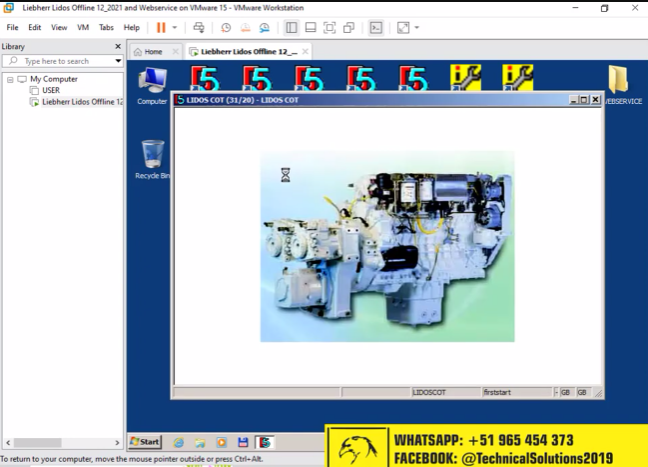The height and width of the screenshot is (467, 648).
Task: Open the Recycle Bin desktop icon
Action: click(153, 157)
